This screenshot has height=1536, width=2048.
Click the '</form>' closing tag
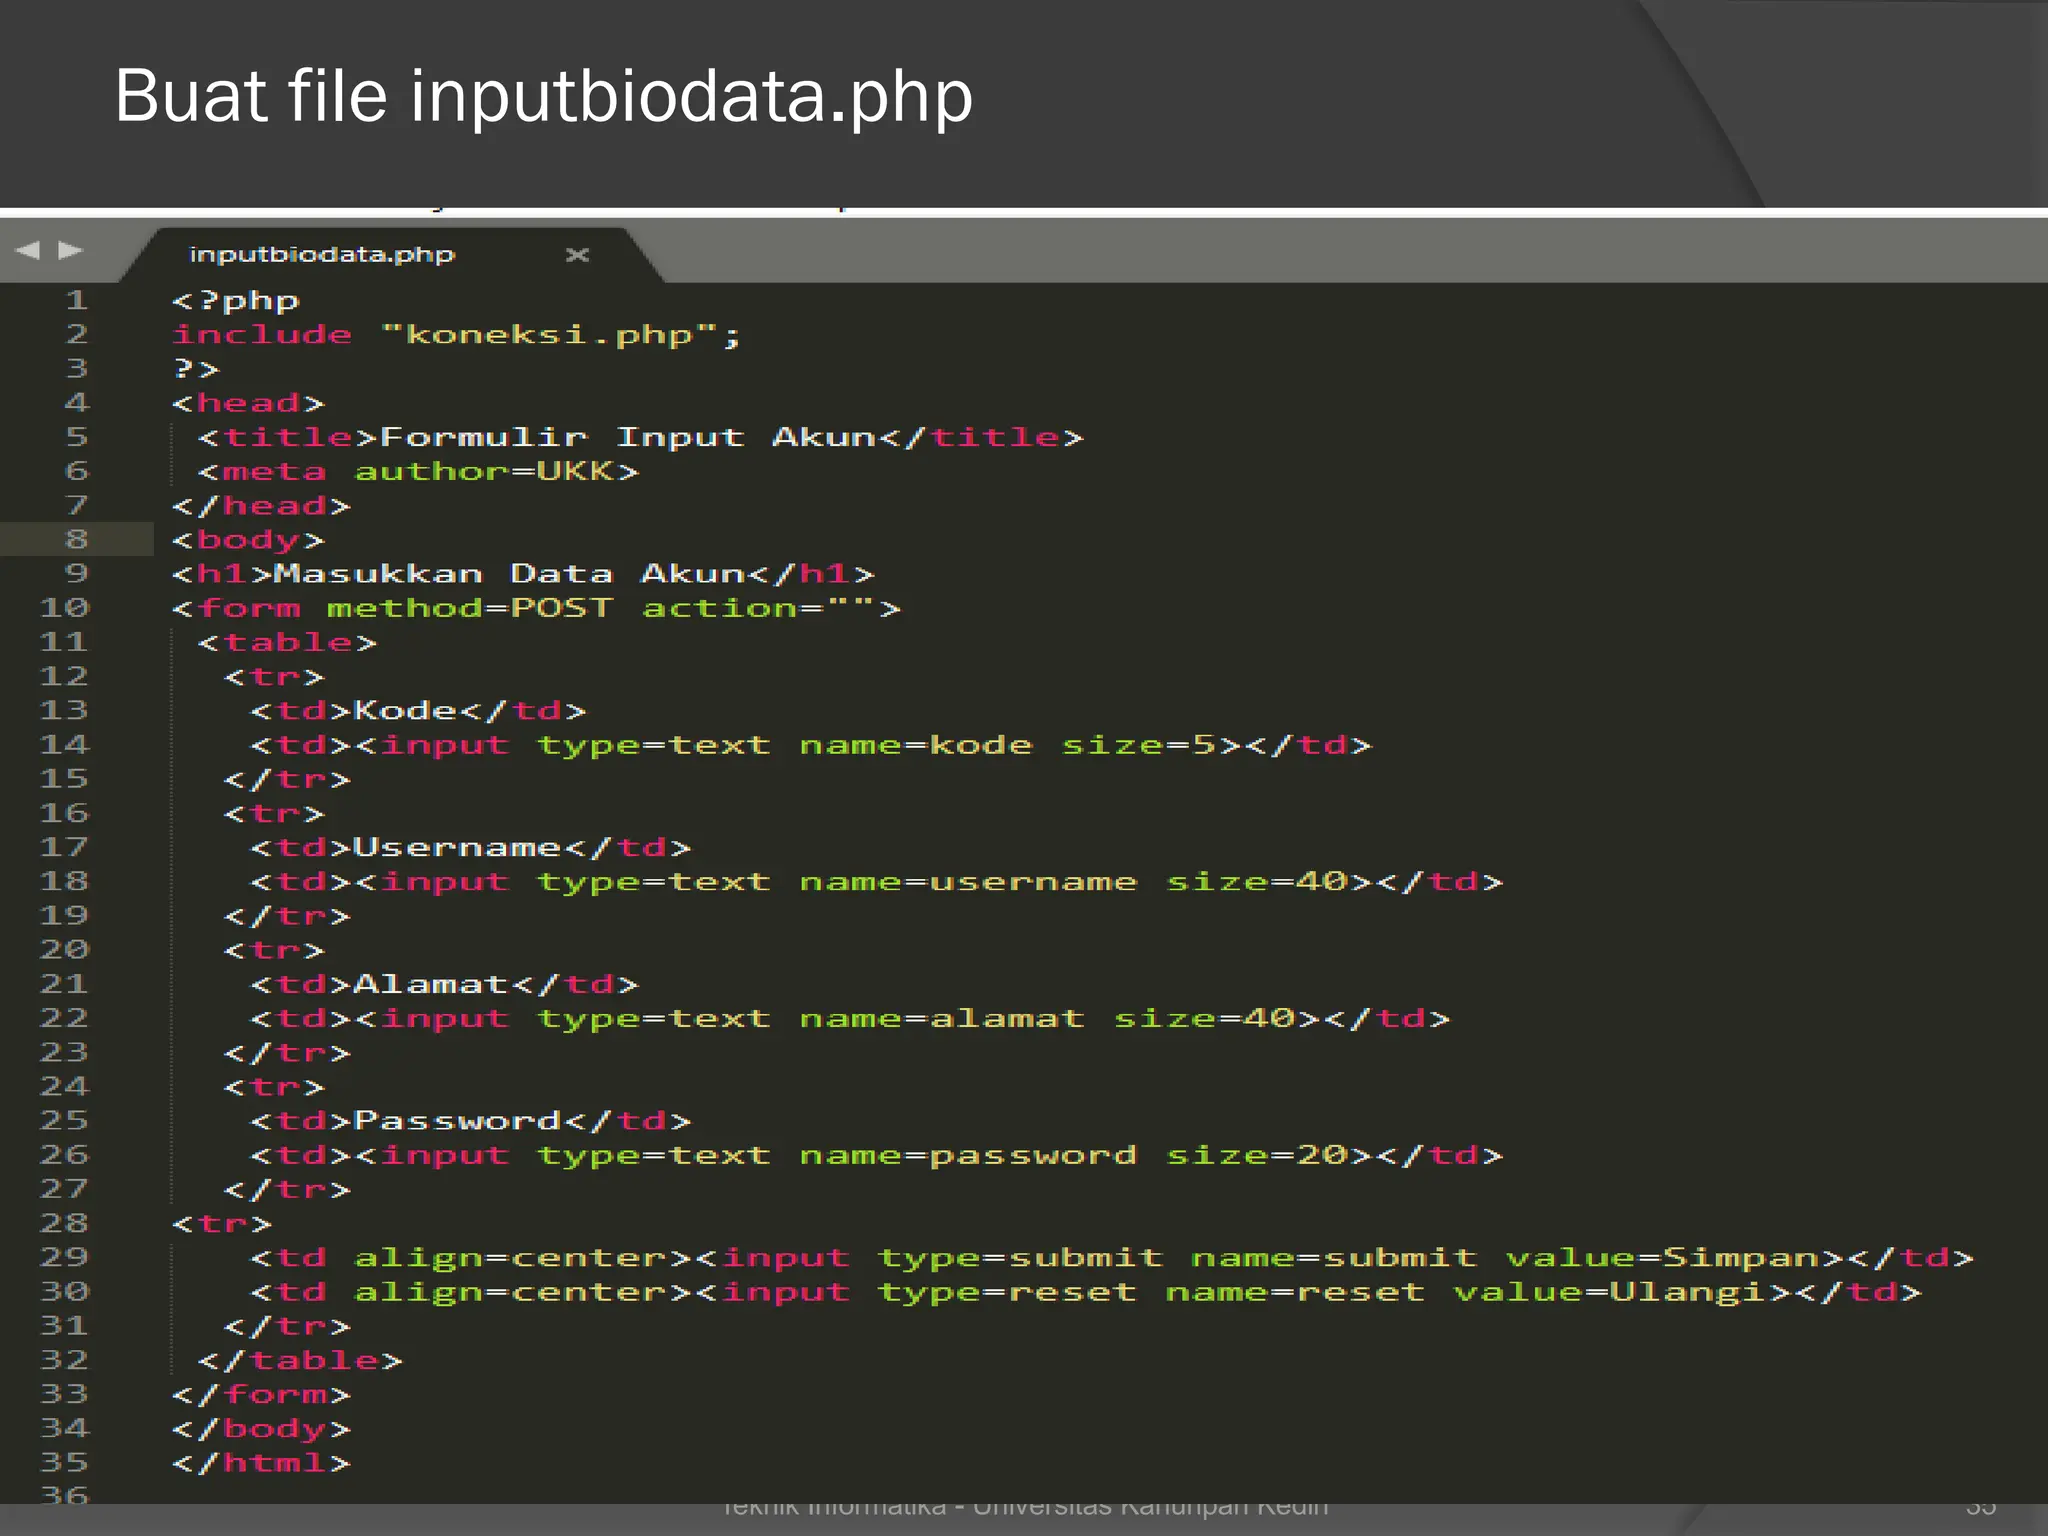pyautogui.click(x=262, y=1394)
